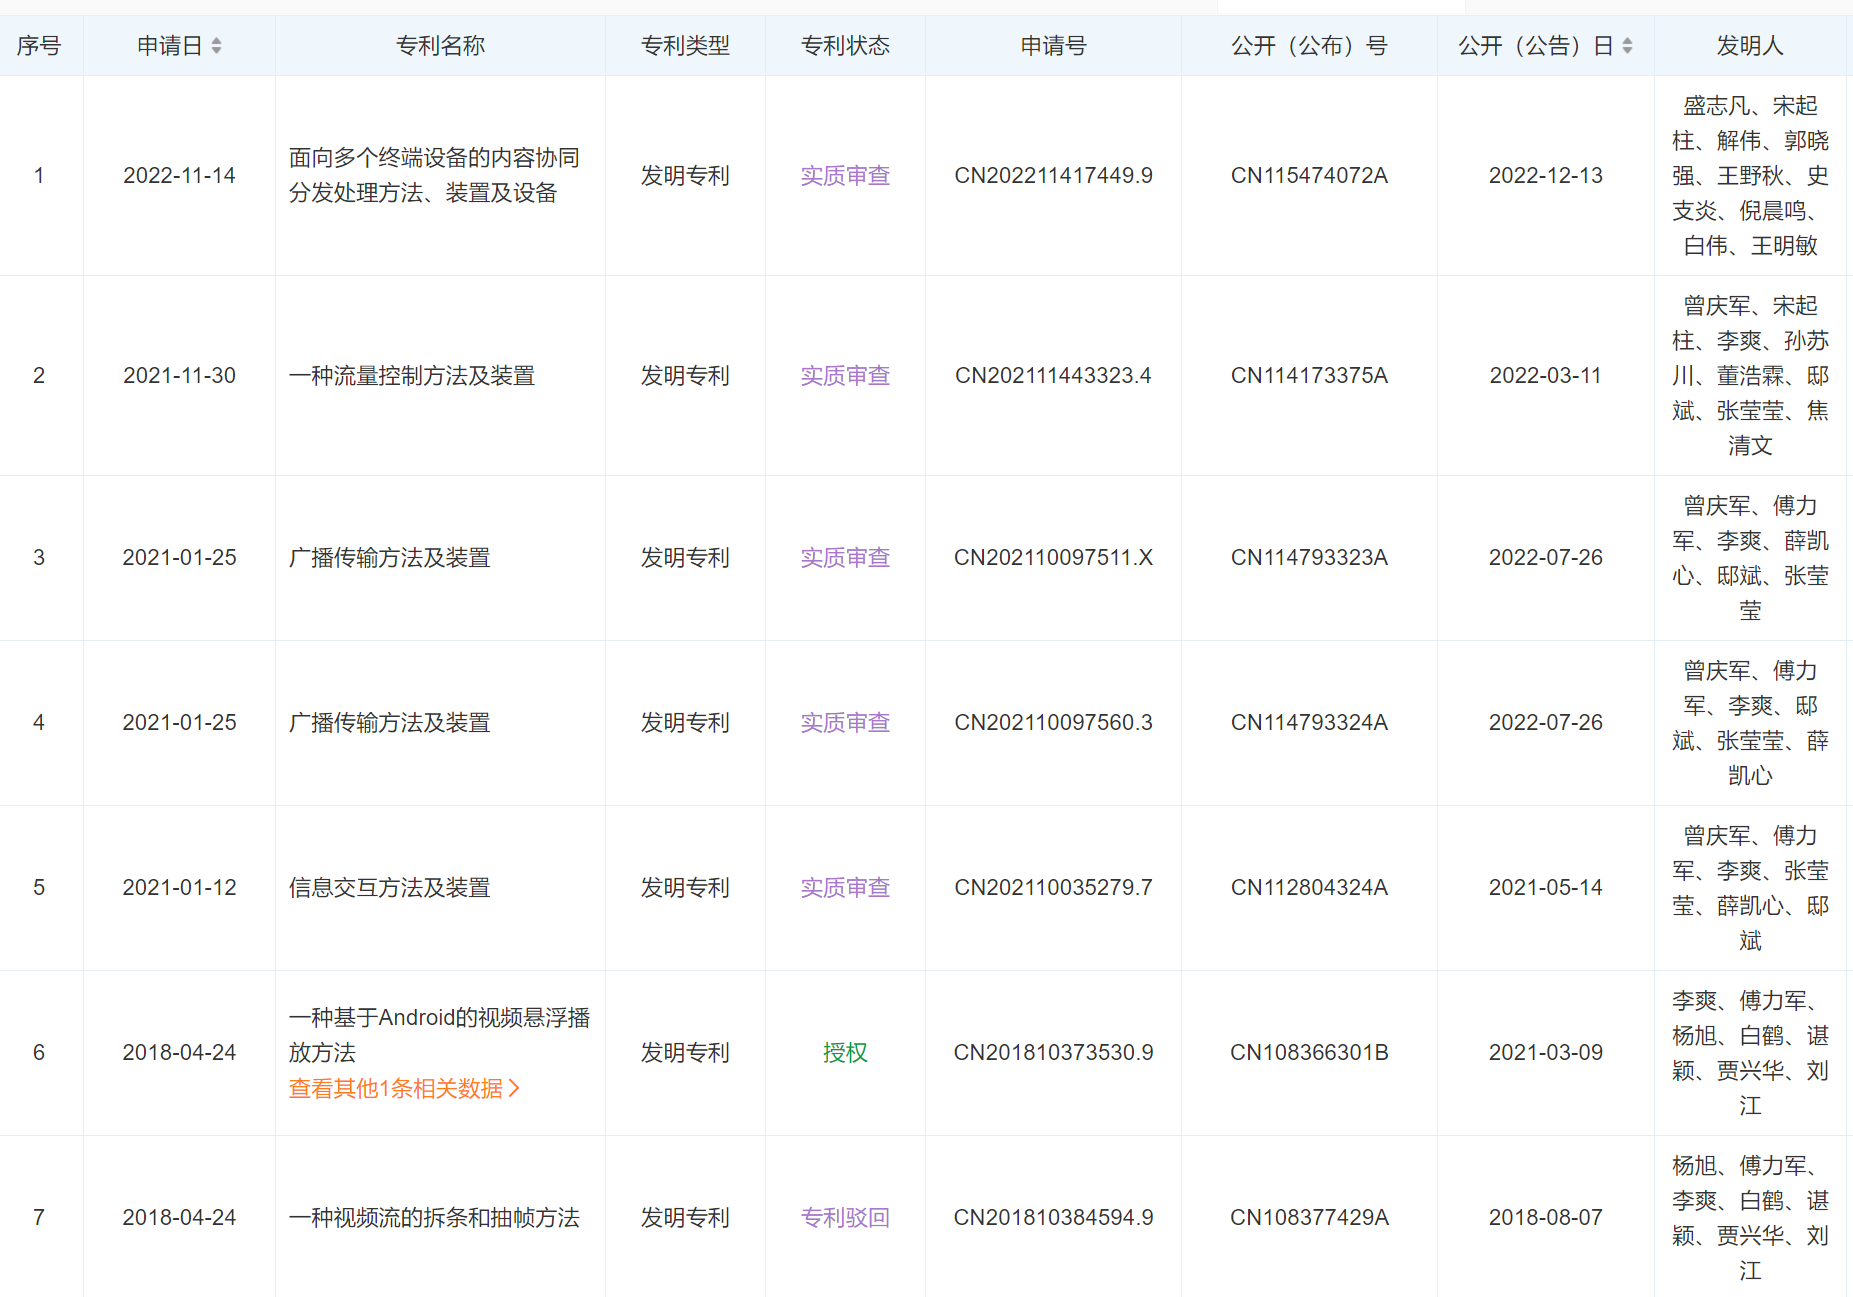Click chevron after 查看其他1条相关数据

coord(514,1089)
